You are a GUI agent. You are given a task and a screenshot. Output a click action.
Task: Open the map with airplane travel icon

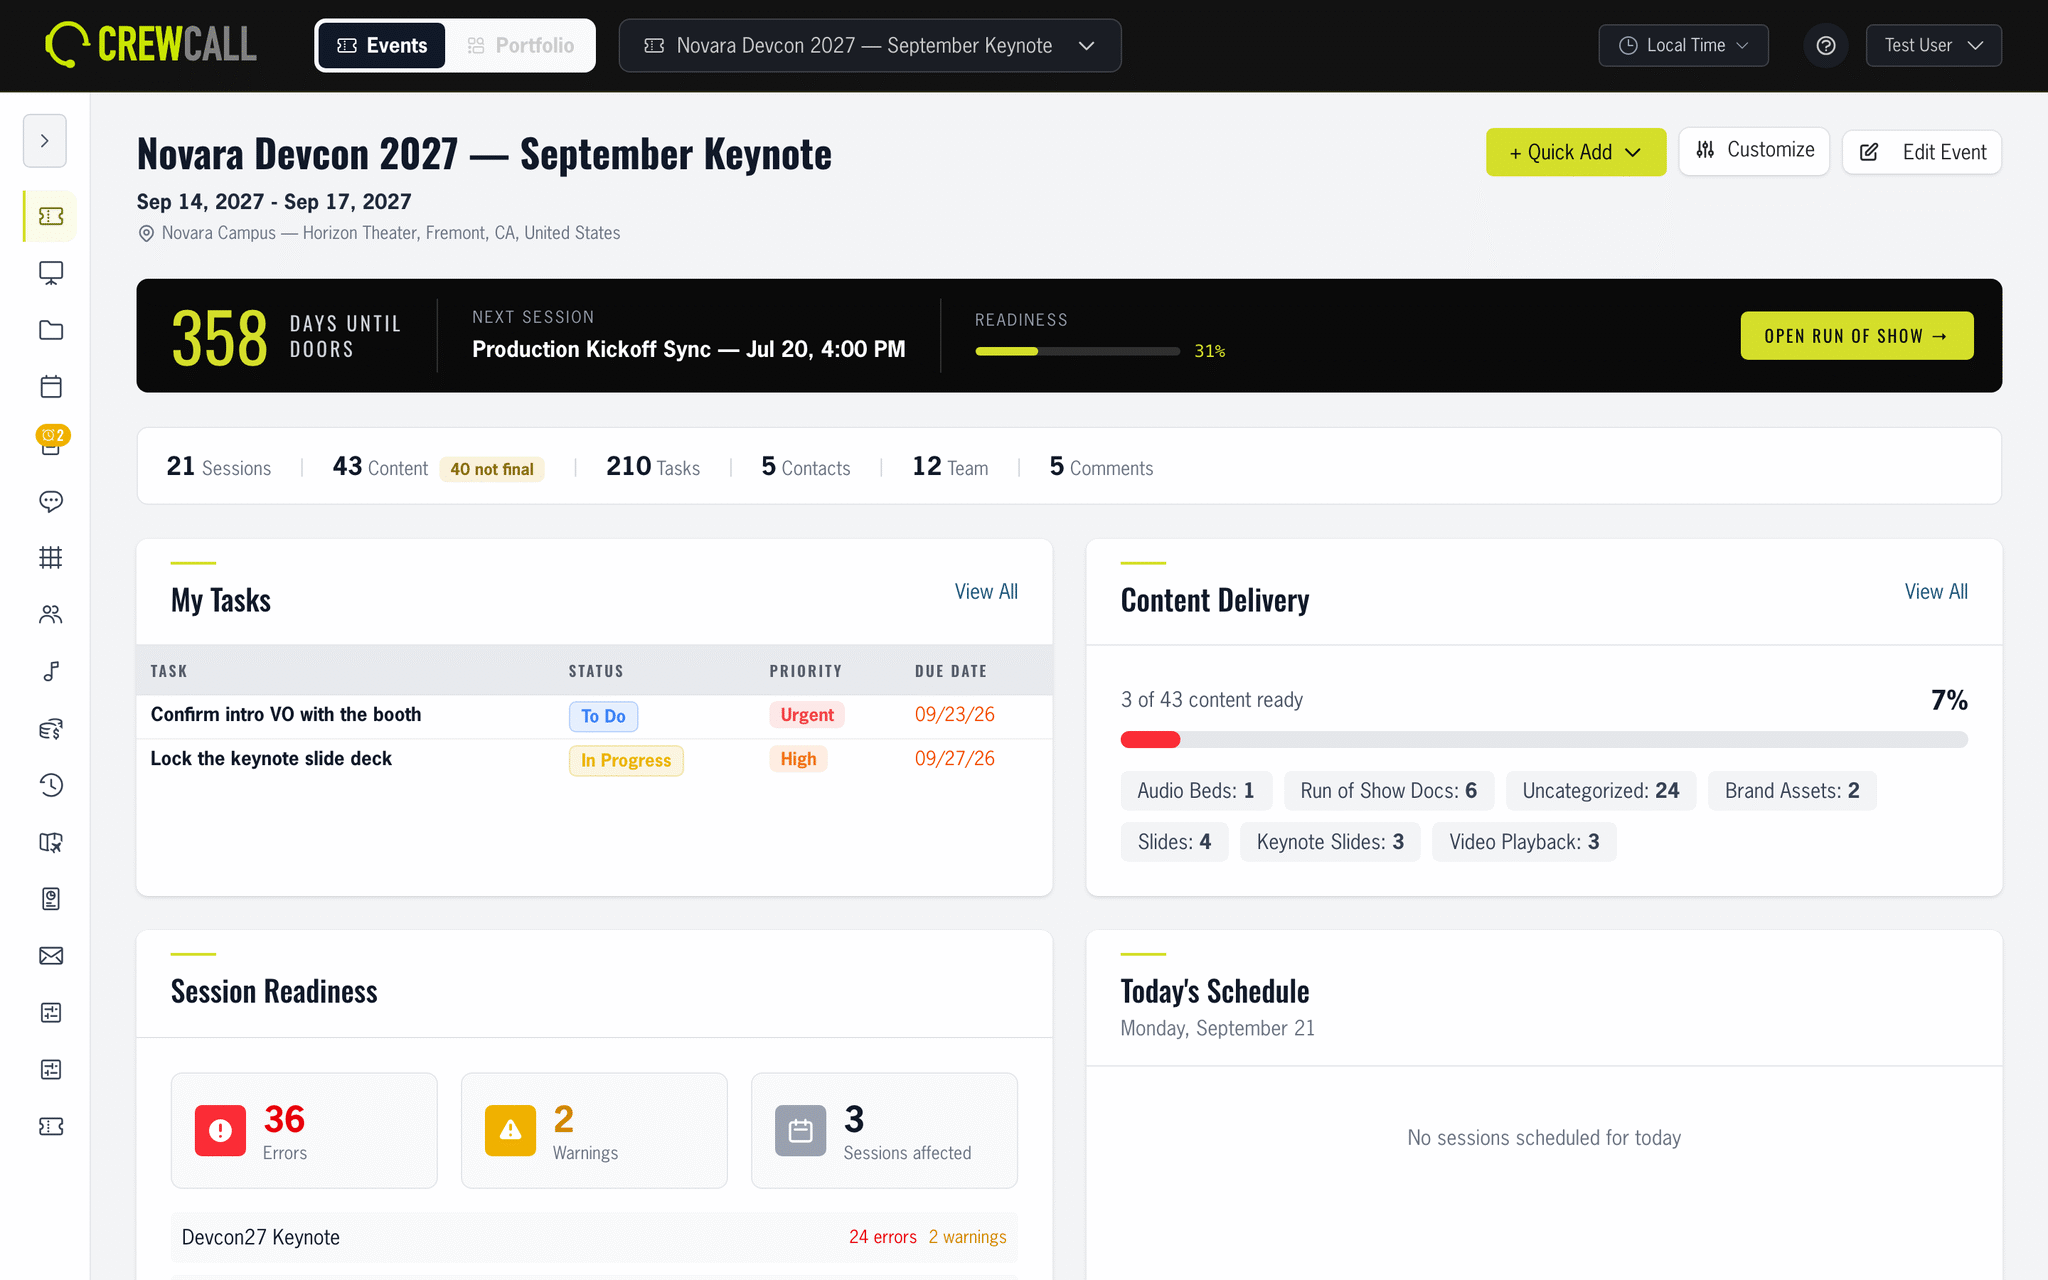[x=51, y=842]
